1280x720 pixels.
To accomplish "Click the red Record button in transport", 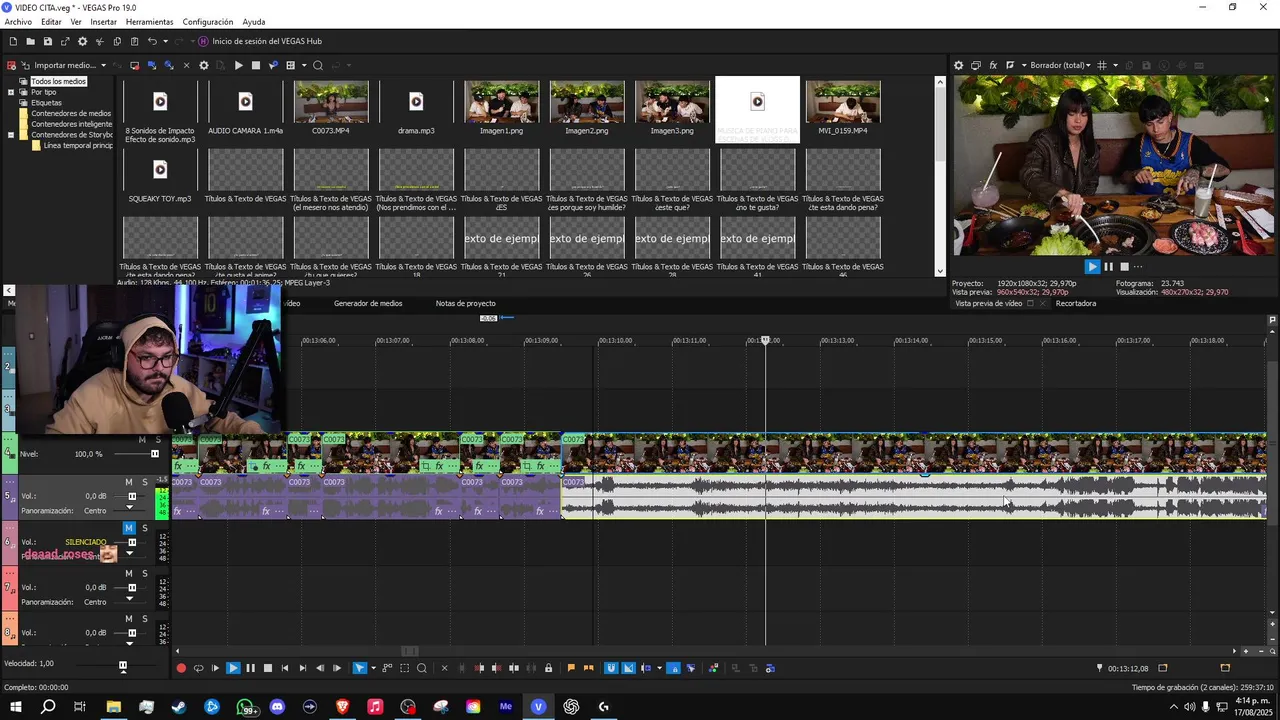I will point(181,668).
